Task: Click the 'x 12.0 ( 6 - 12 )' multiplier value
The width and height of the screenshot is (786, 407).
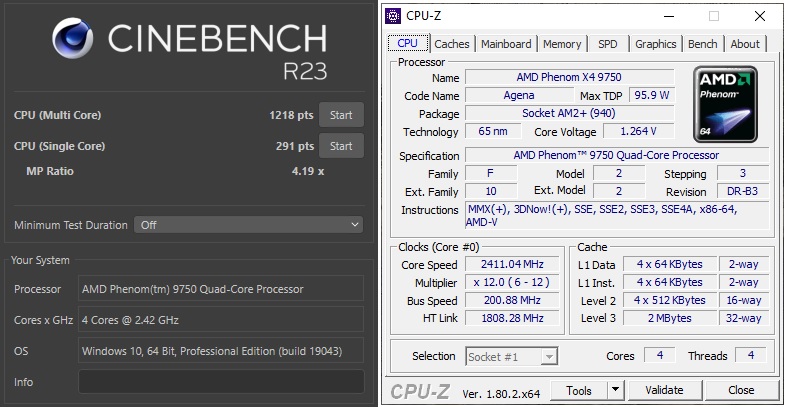Action: (x=512, y=282)
